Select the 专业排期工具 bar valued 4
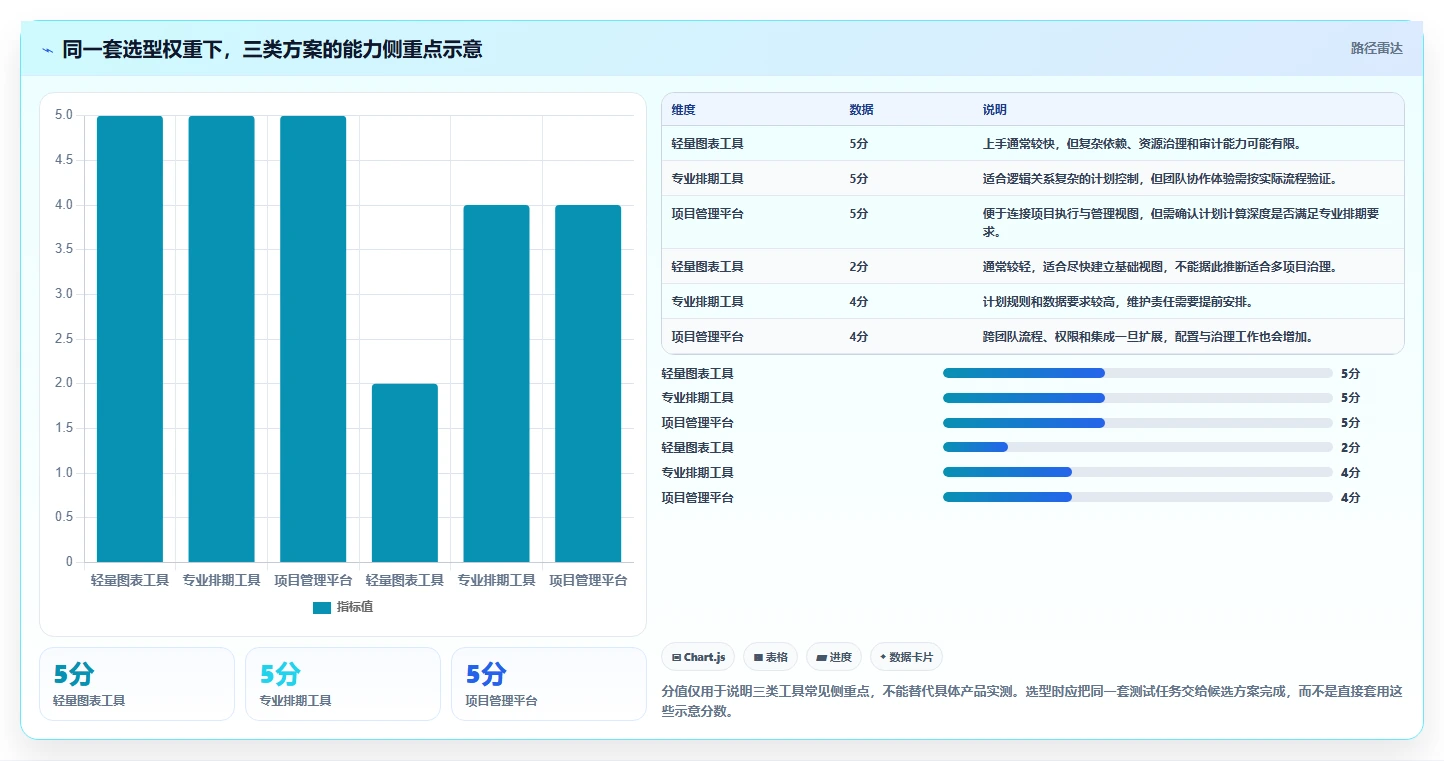Screen dimensions: 1444x761 click(x=496, y=384)
